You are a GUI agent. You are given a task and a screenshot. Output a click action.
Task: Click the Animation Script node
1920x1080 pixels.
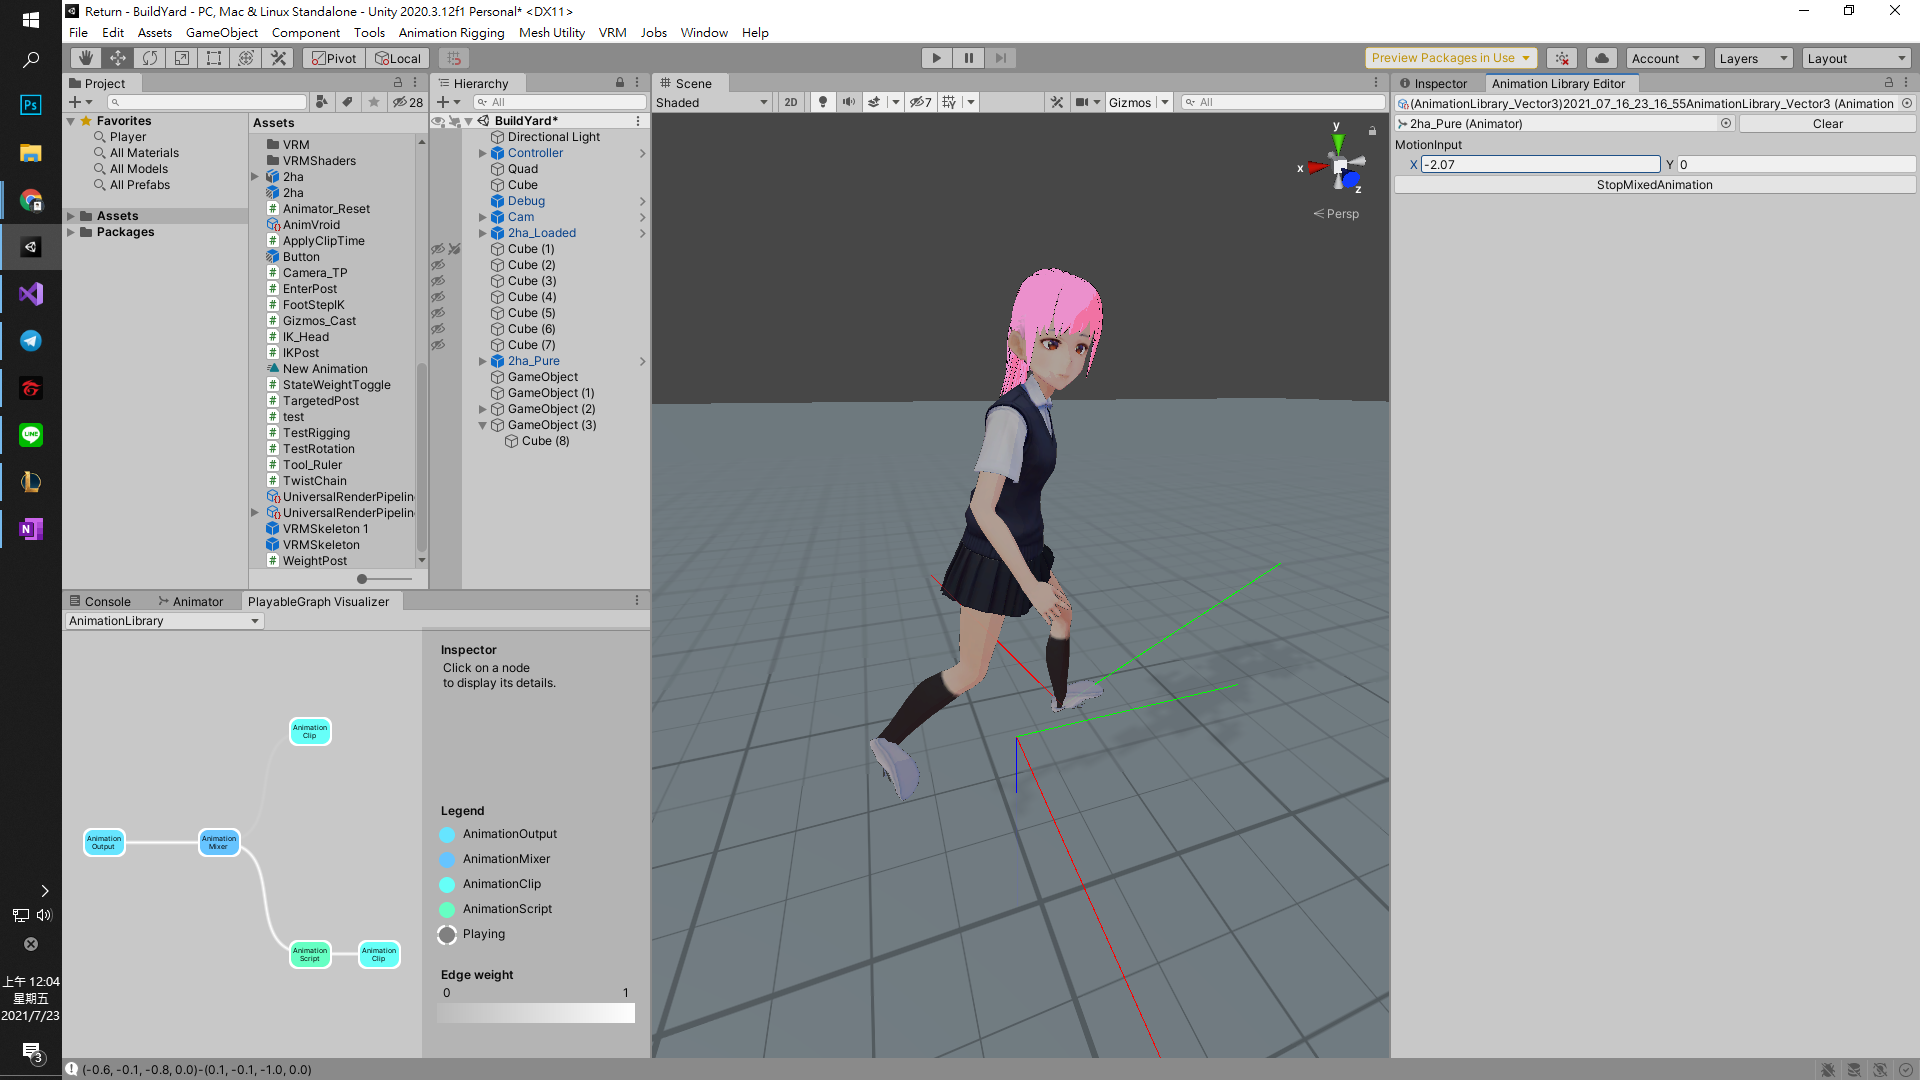310,955
